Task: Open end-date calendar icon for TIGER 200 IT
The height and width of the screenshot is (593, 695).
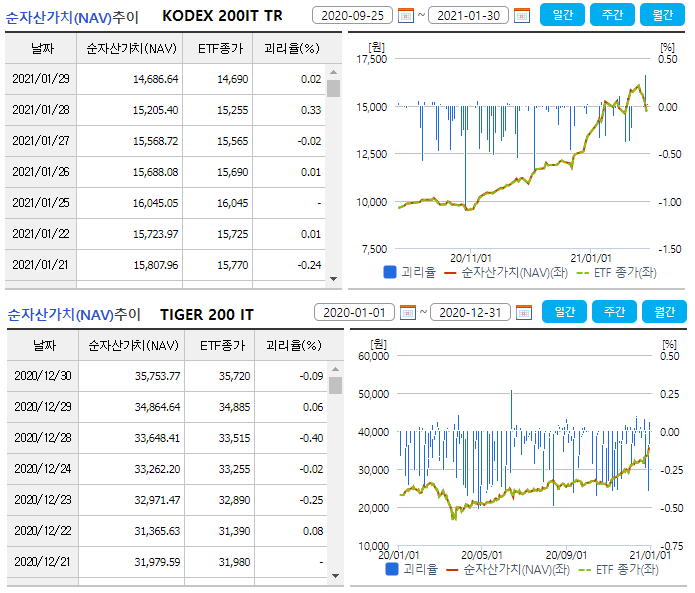Action: point(523,313)
